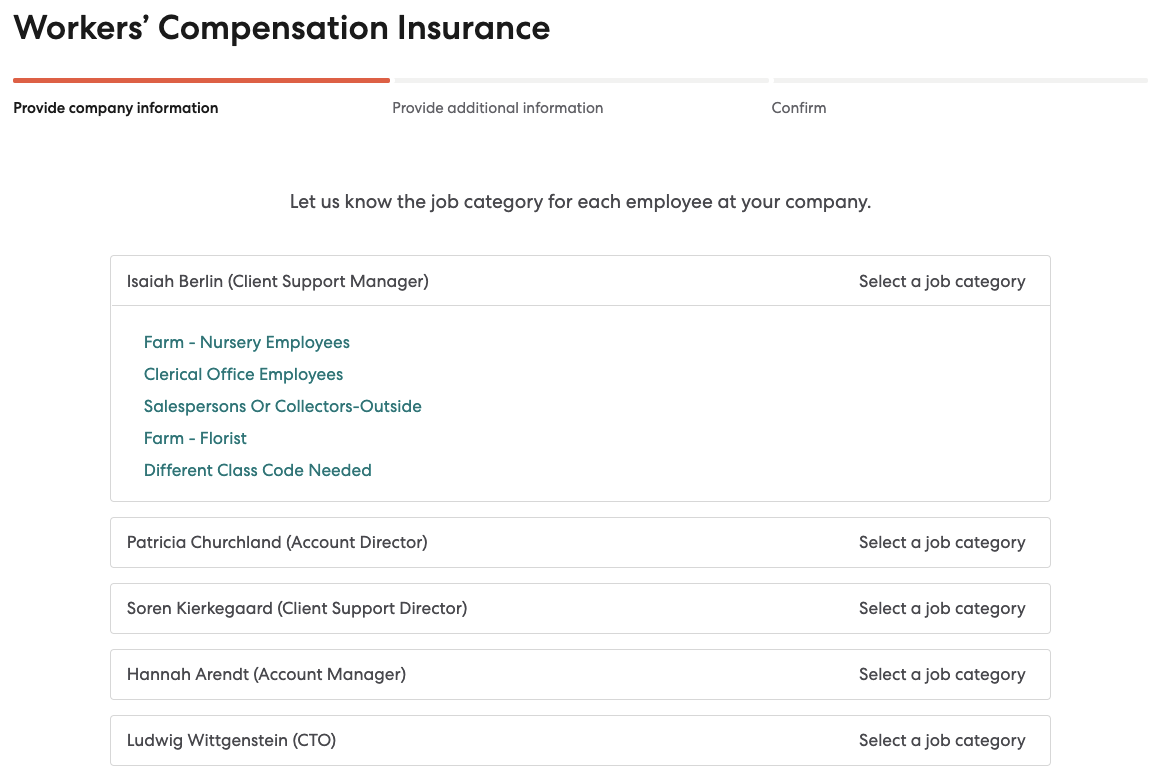1160x778 pixels.
Task: Go to Provide additional information step
Action: [498, 108]
